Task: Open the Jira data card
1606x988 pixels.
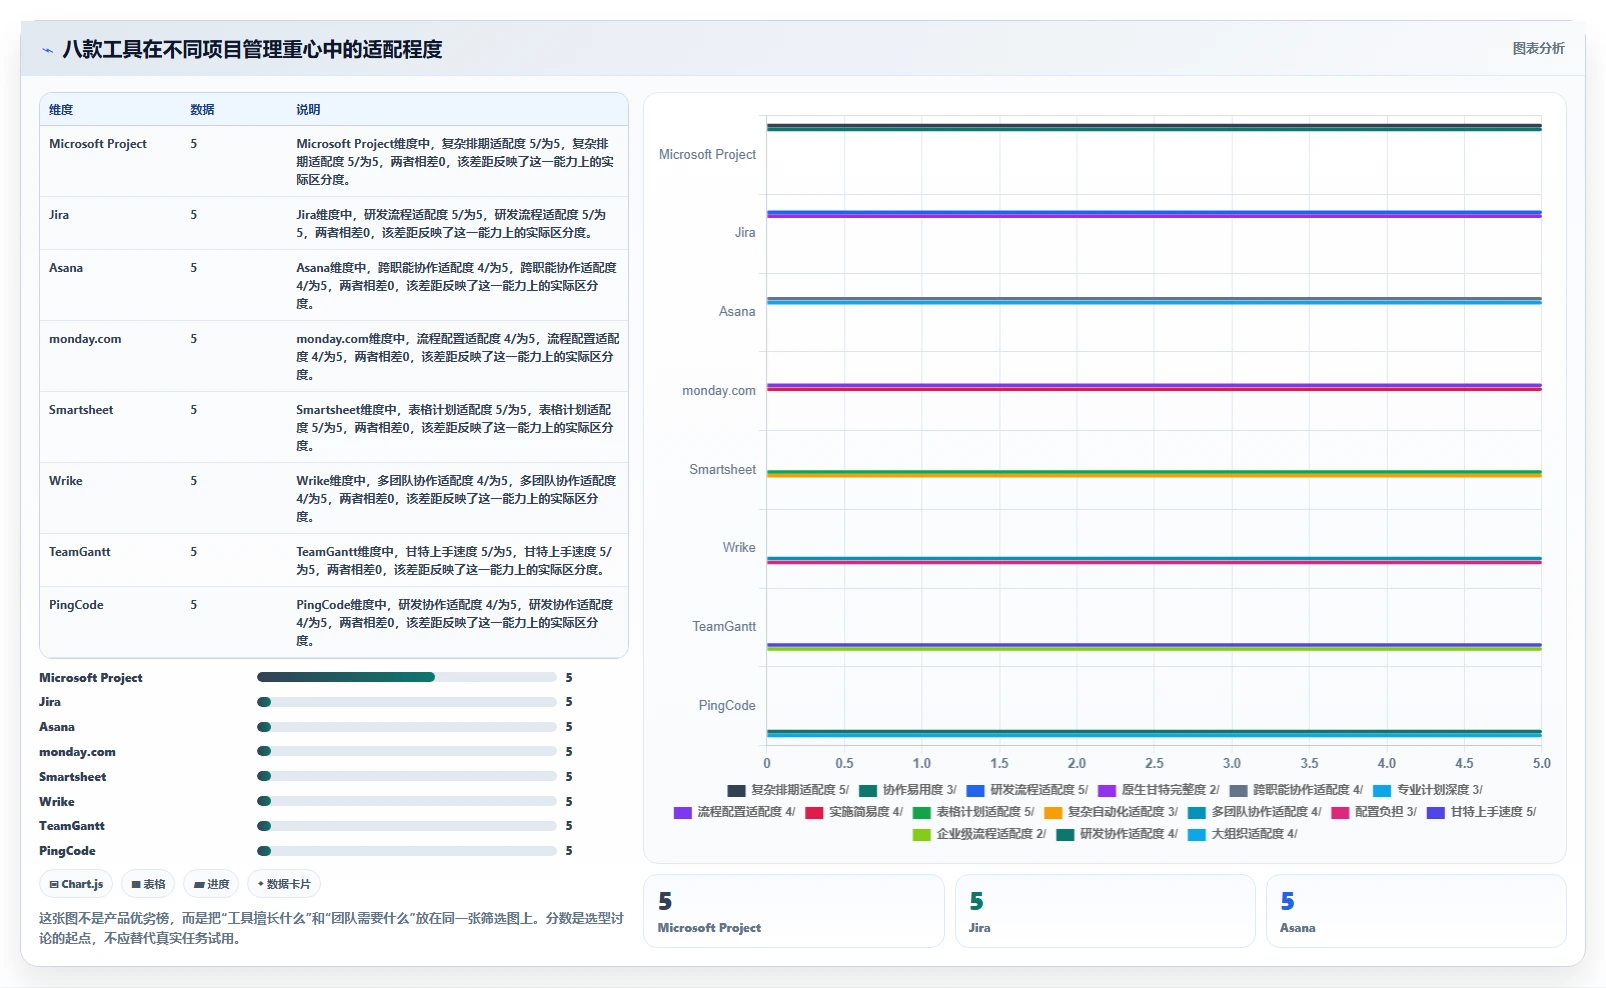Action: tap(1105, 911)
